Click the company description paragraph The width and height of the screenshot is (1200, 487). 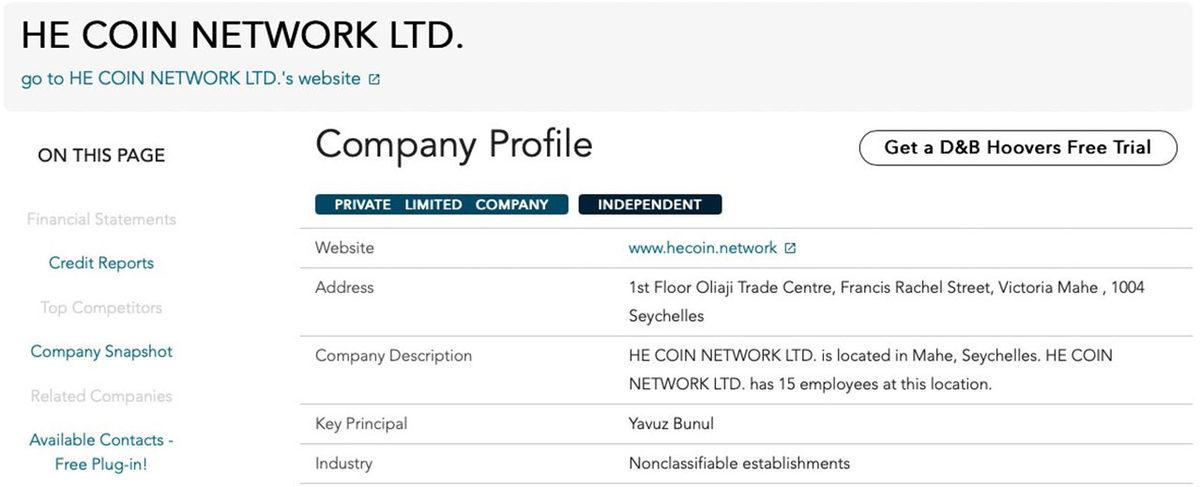click(870, 369)
